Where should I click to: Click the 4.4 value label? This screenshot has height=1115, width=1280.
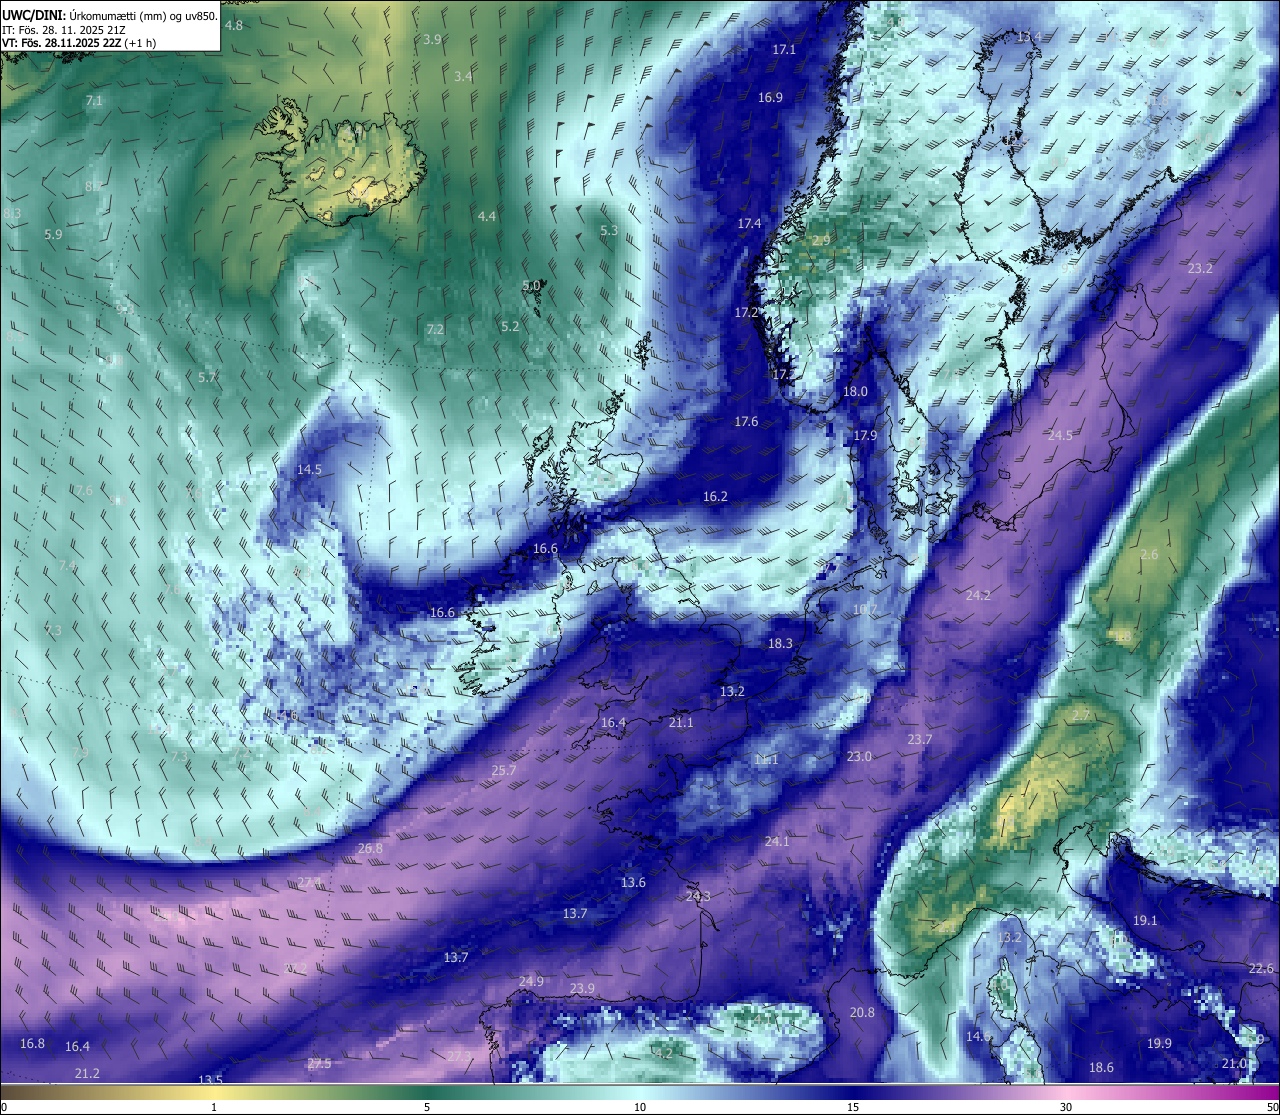[486, 217]
